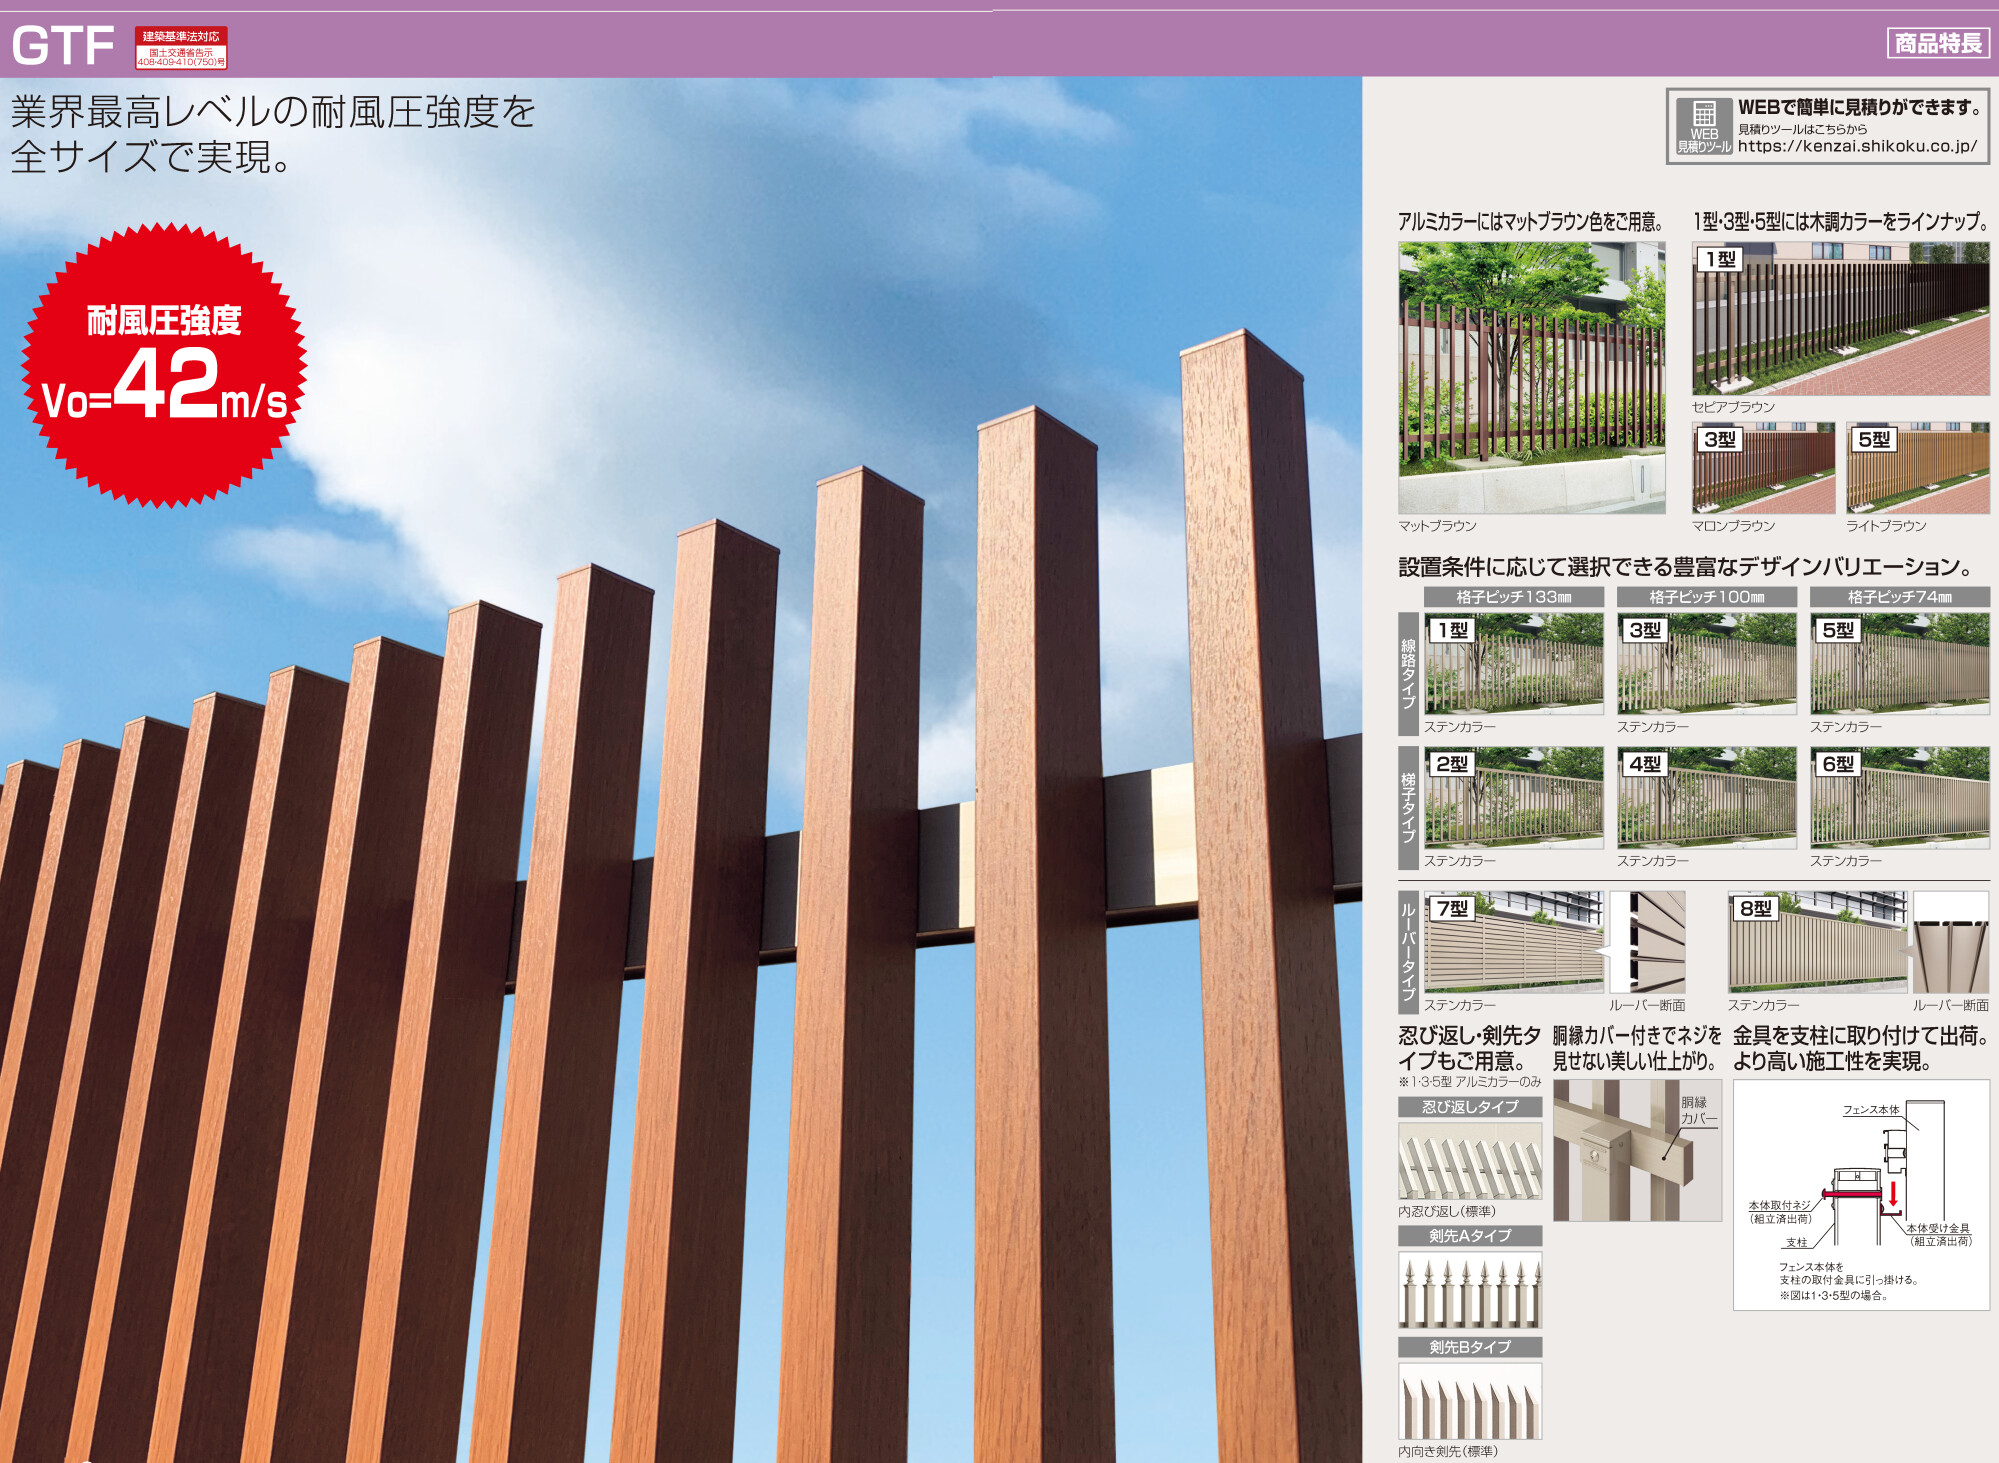Click the 剣先Aタイプ spear-tip image

tap(1469, 1290)
